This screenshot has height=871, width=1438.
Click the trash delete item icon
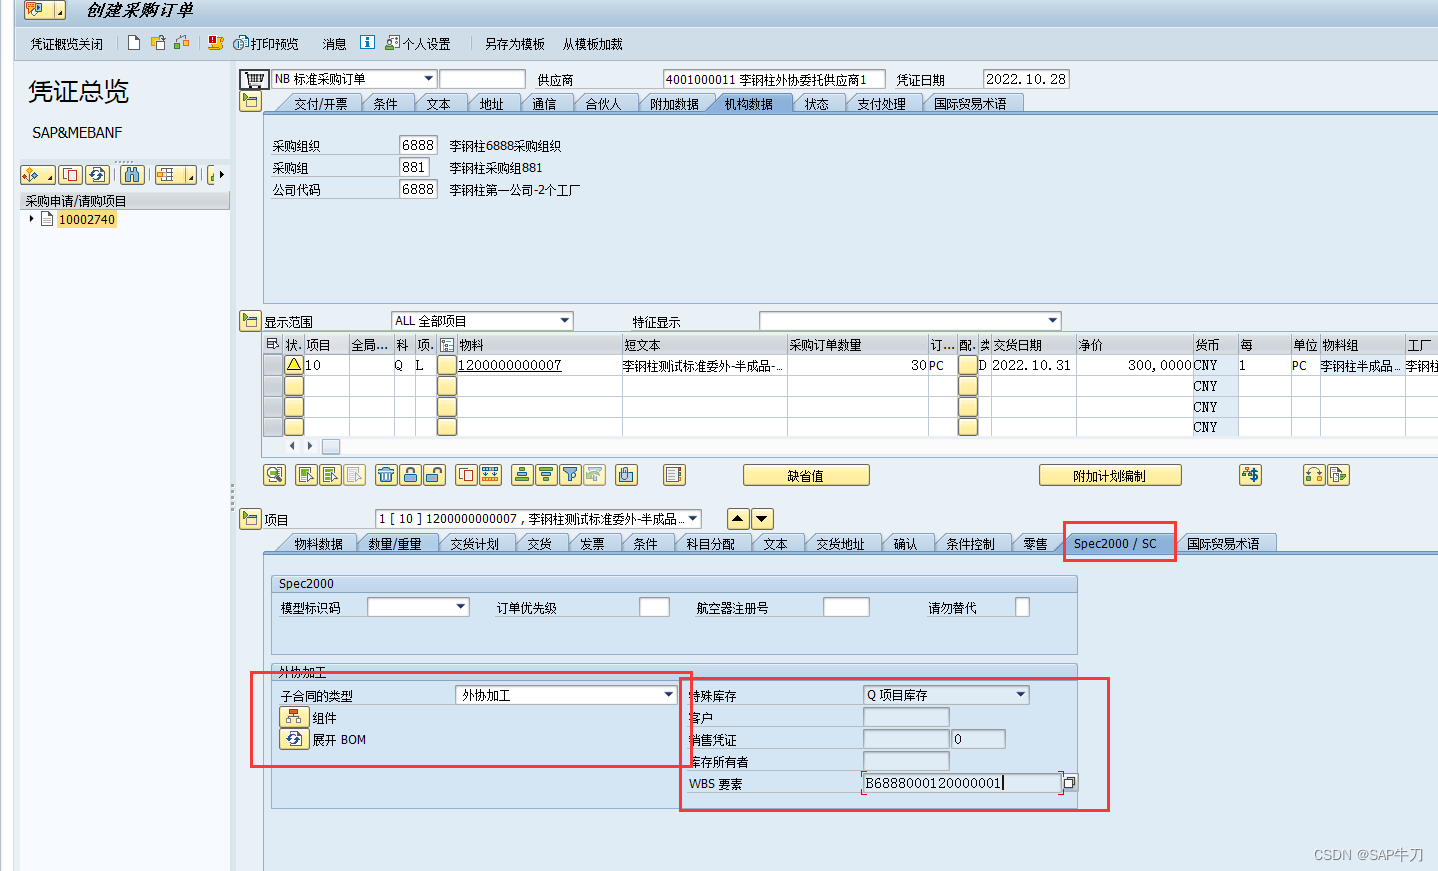point(386,475)
